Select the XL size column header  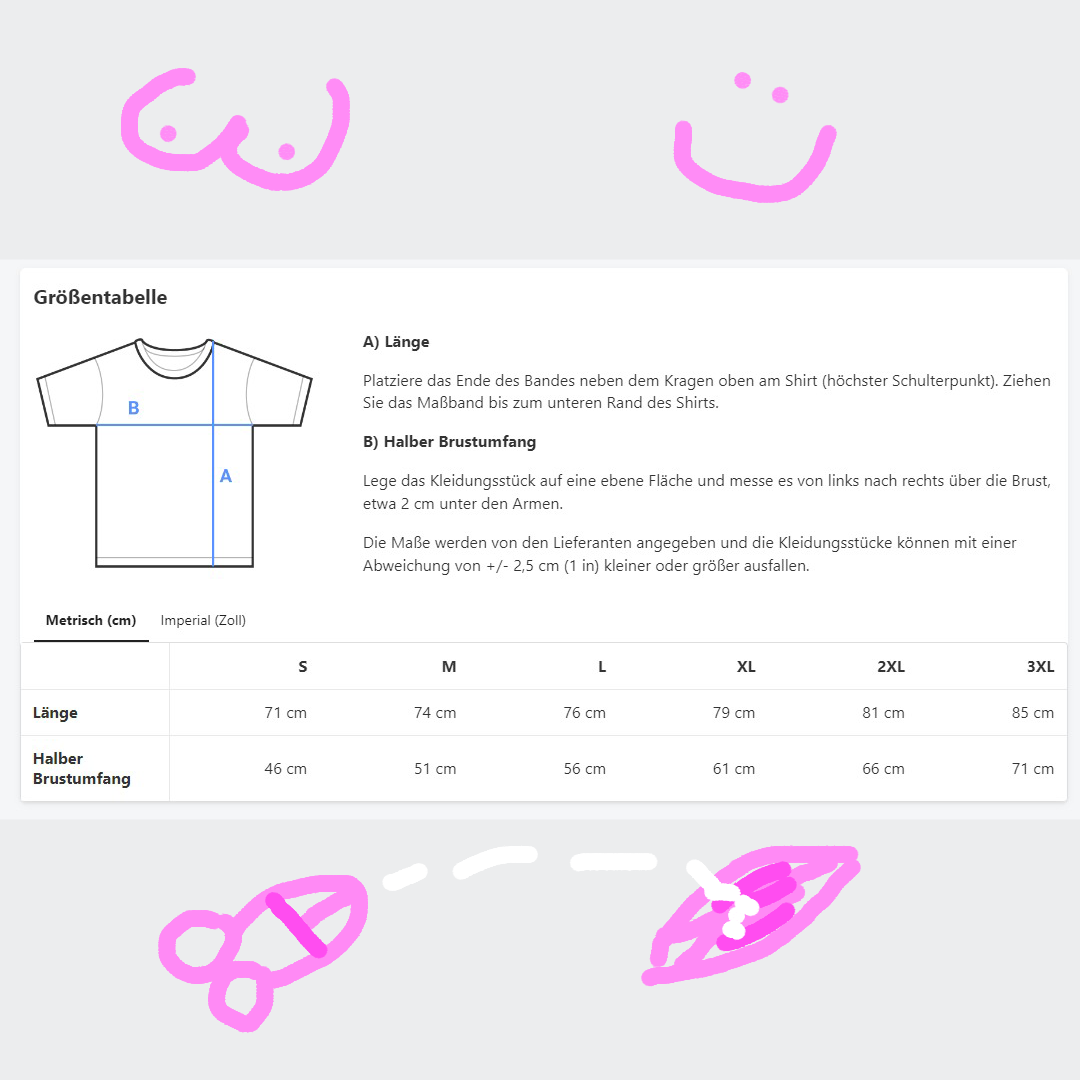(x=746, y=666)
